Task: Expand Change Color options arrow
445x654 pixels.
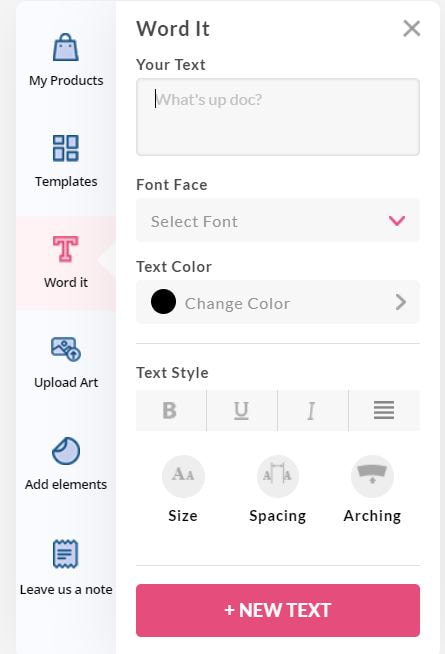Action: (x=400, y=302)
